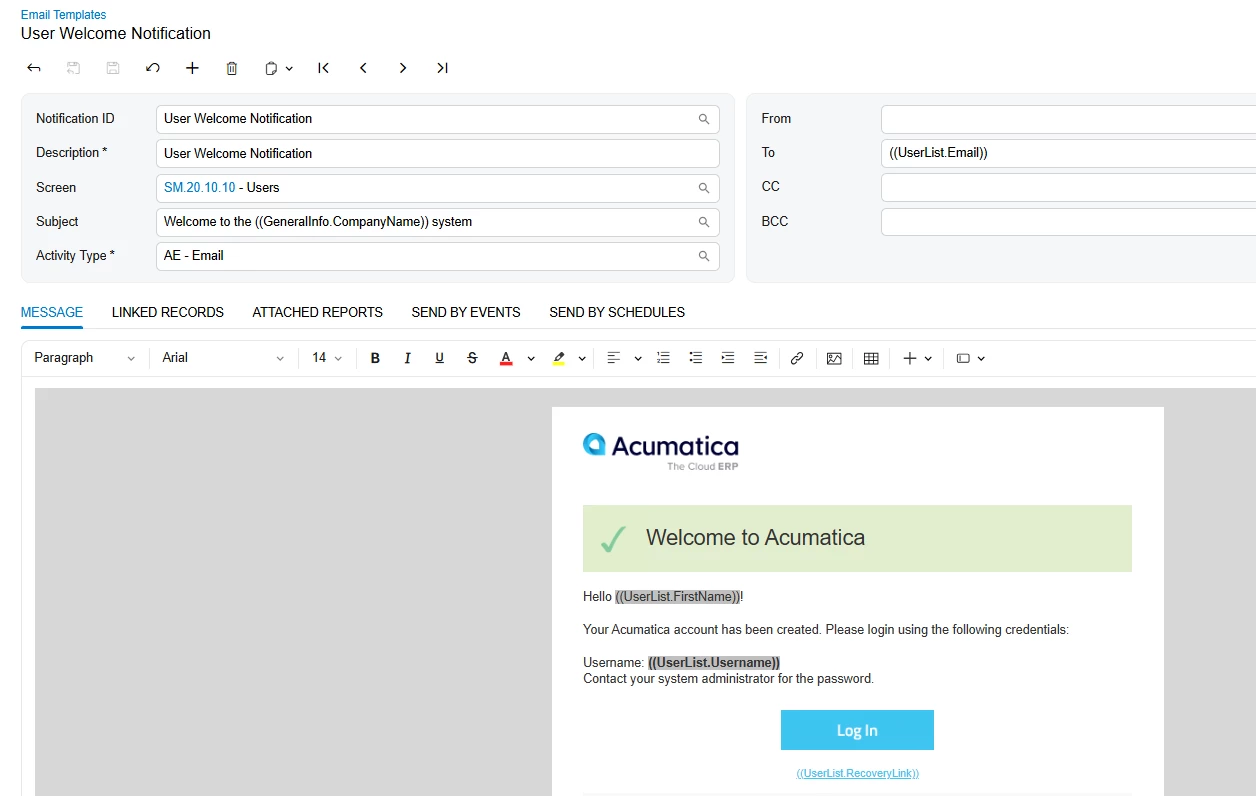Expand the highlight color dropdown arrow
The image size is (1256, 796).
pyautogui.click(x=583, y=358)
